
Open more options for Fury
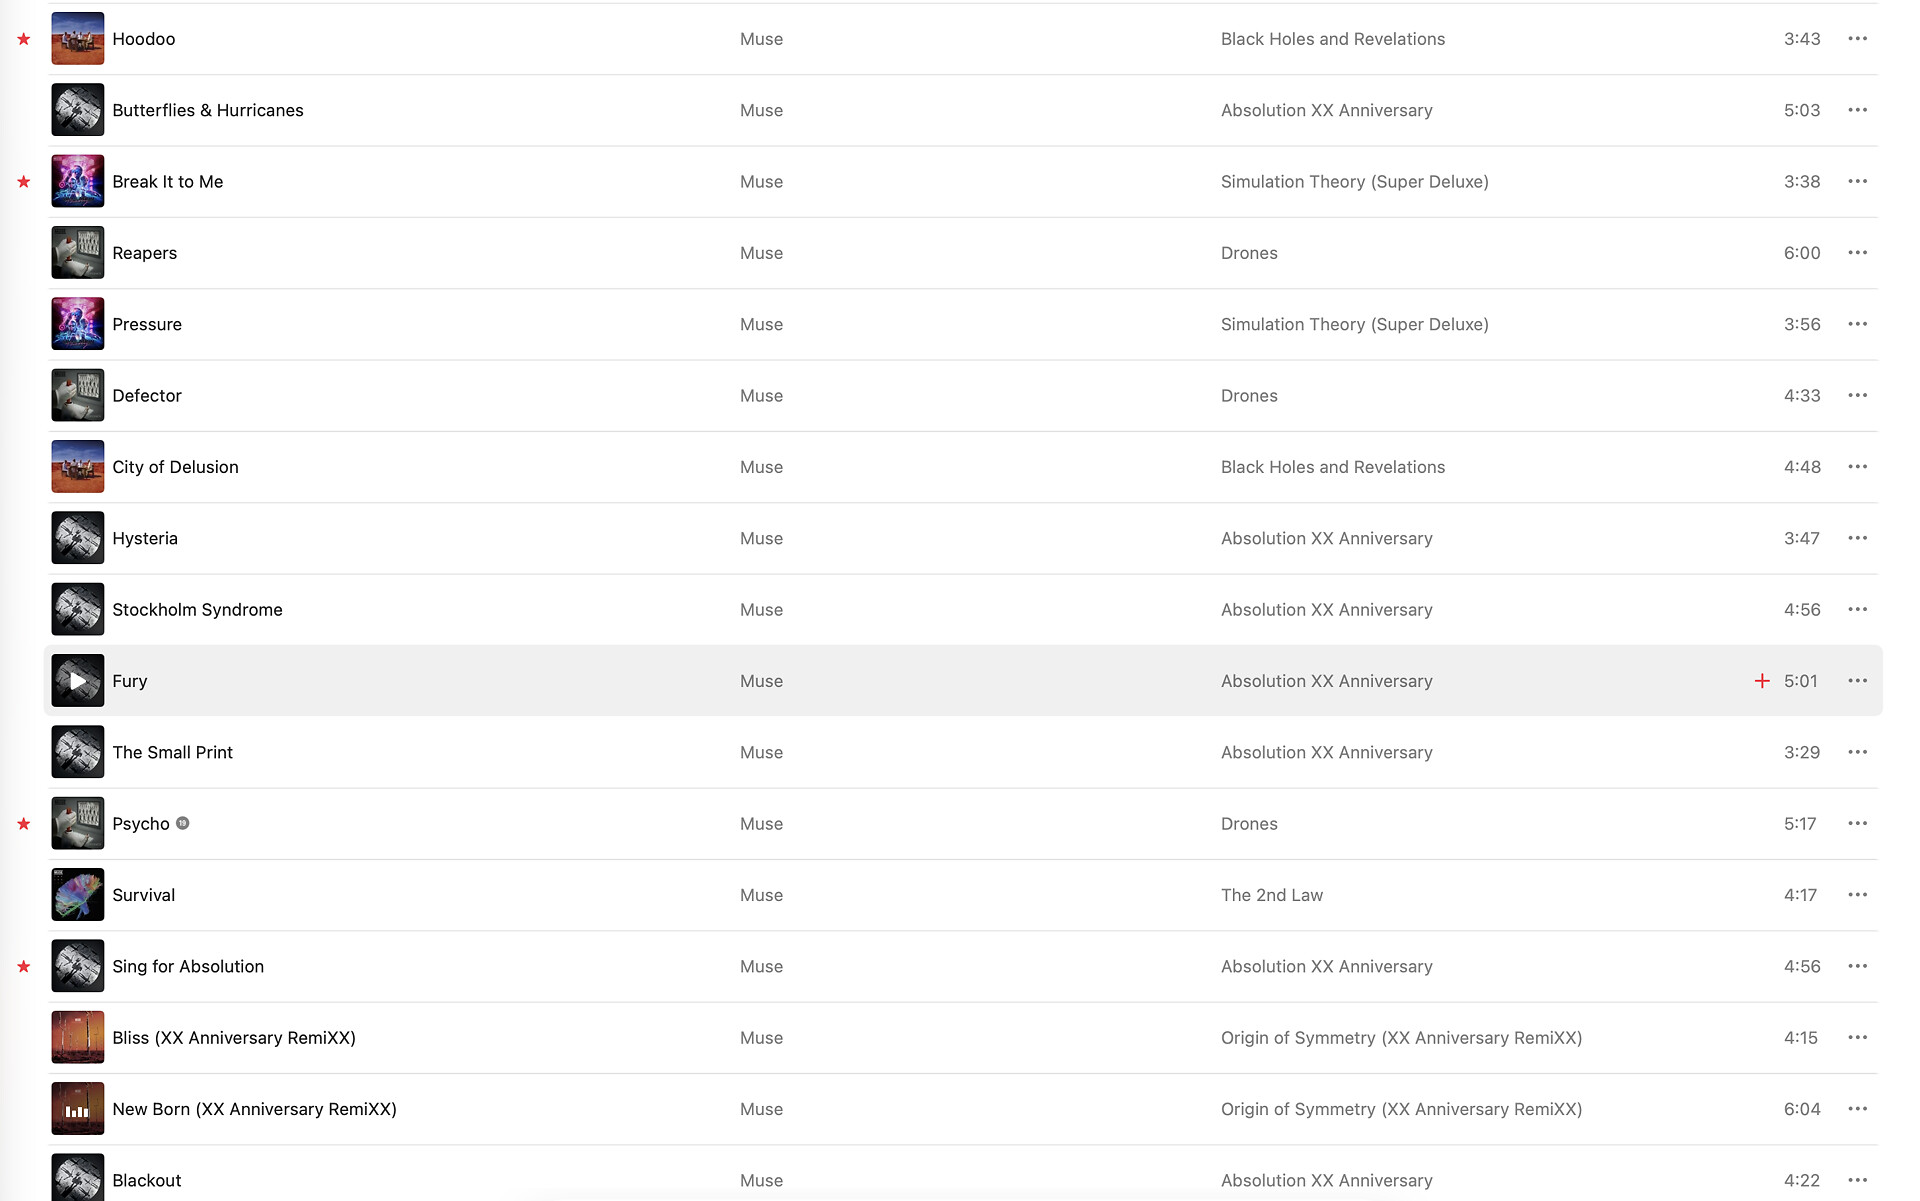pyautogui.click(x=1857, y=681)
